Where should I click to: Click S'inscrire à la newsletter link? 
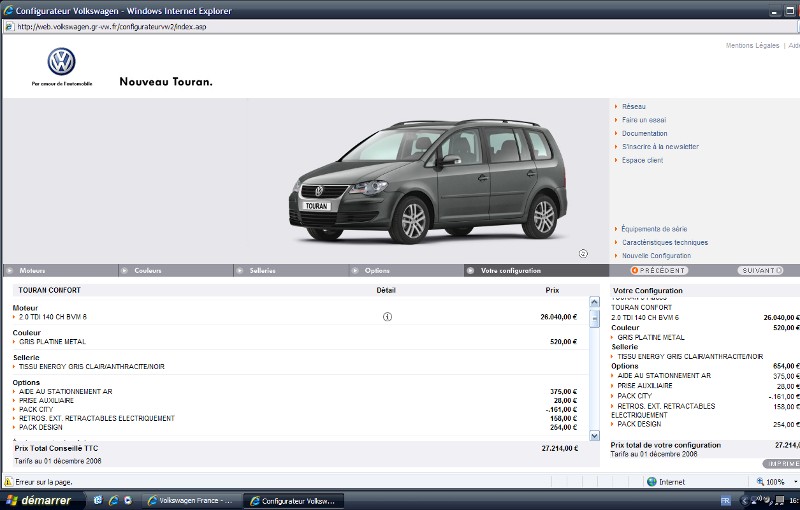(x=660, y=146)
